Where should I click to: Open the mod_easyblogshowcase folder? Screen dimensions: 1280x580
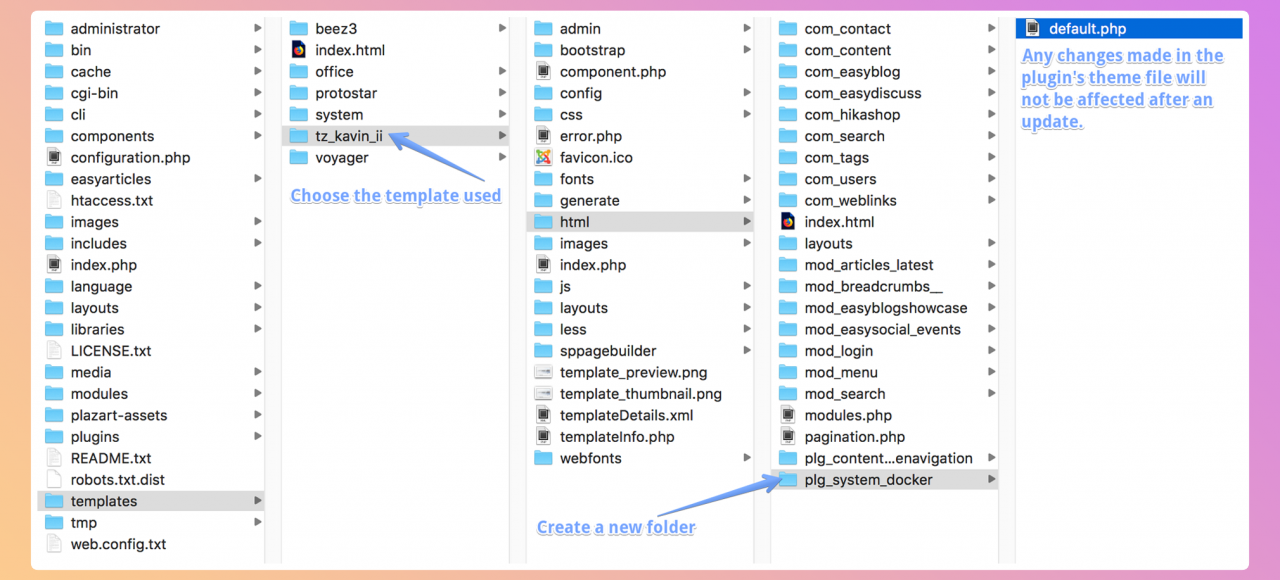(x=885, y=308)
